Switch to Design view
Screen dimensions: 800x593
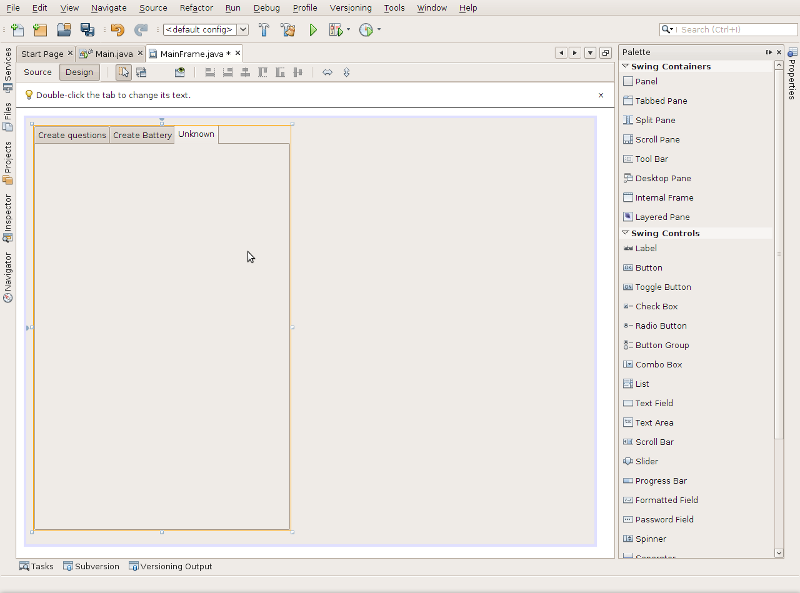click(79, 72)
